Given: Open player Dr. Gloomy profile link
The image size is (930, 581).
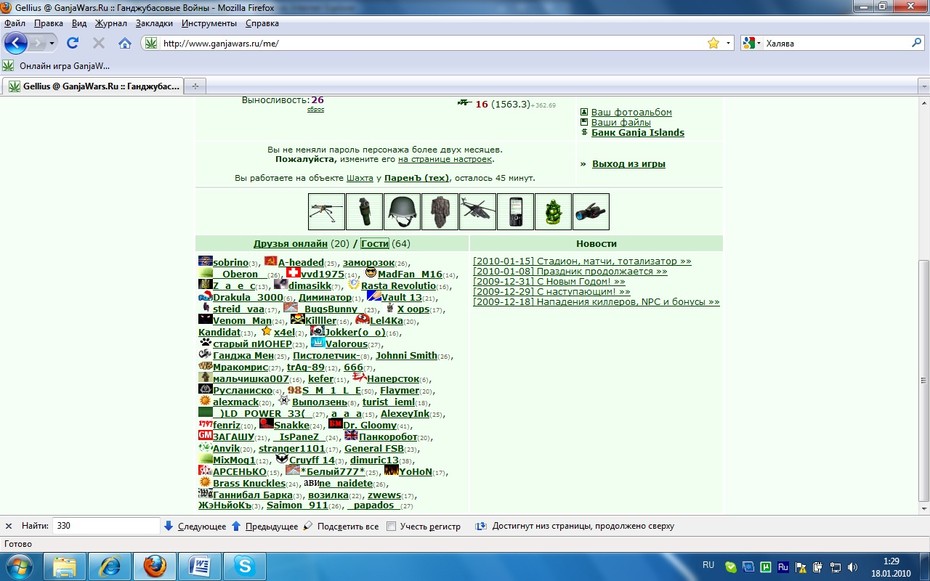Looking at the screenshot, I should coord(370,425).
